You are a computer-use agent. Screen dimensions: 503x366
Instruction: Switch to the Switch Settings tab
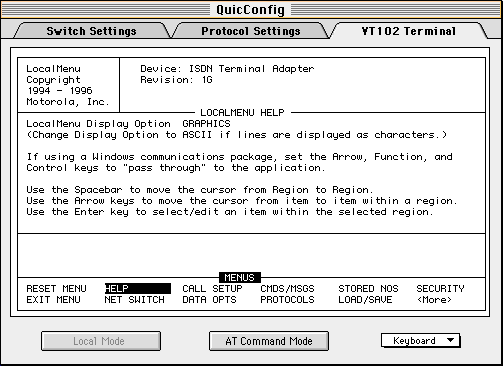pos(92,31)
